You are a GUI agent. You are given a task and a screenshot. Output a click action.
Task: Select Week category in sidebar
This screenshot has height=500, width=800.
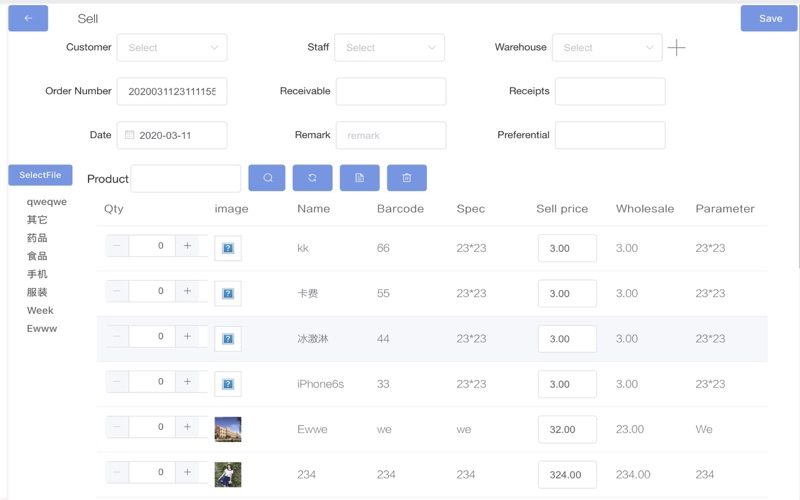[x=40, y=310]
